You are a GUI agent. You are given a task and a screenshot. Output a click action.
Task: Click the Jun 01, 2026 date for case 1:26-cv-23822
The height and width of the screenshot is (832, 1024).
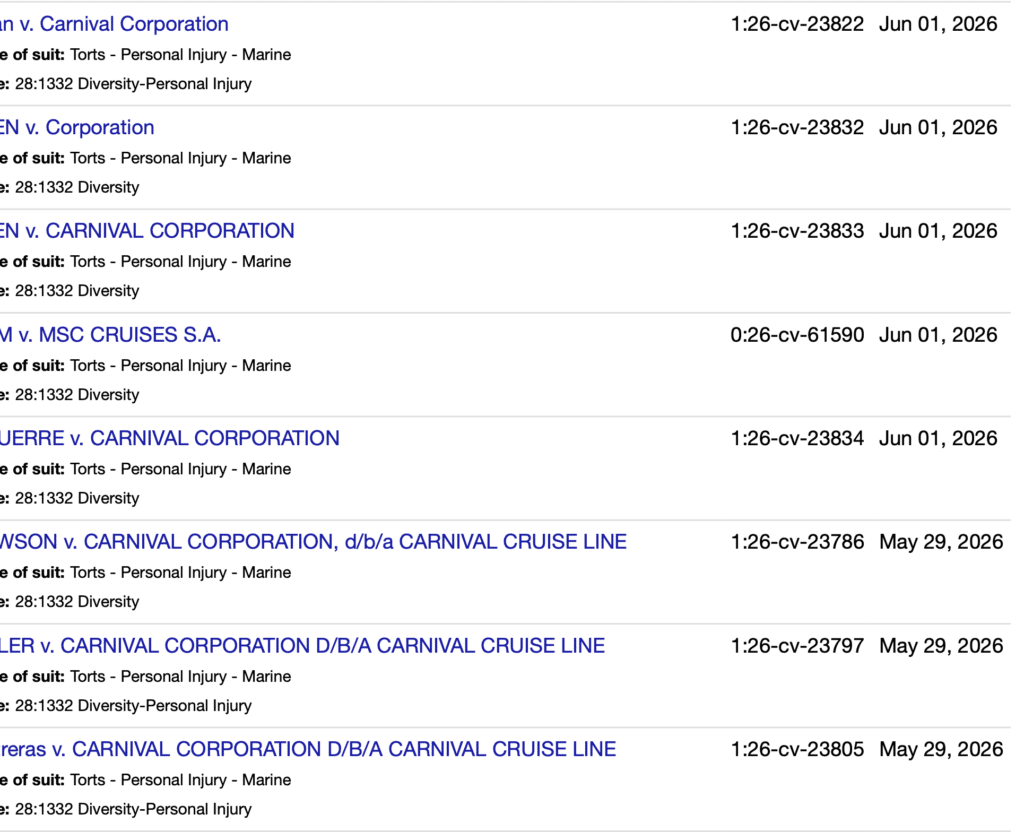pyautogui.click(x=938, y=24)
